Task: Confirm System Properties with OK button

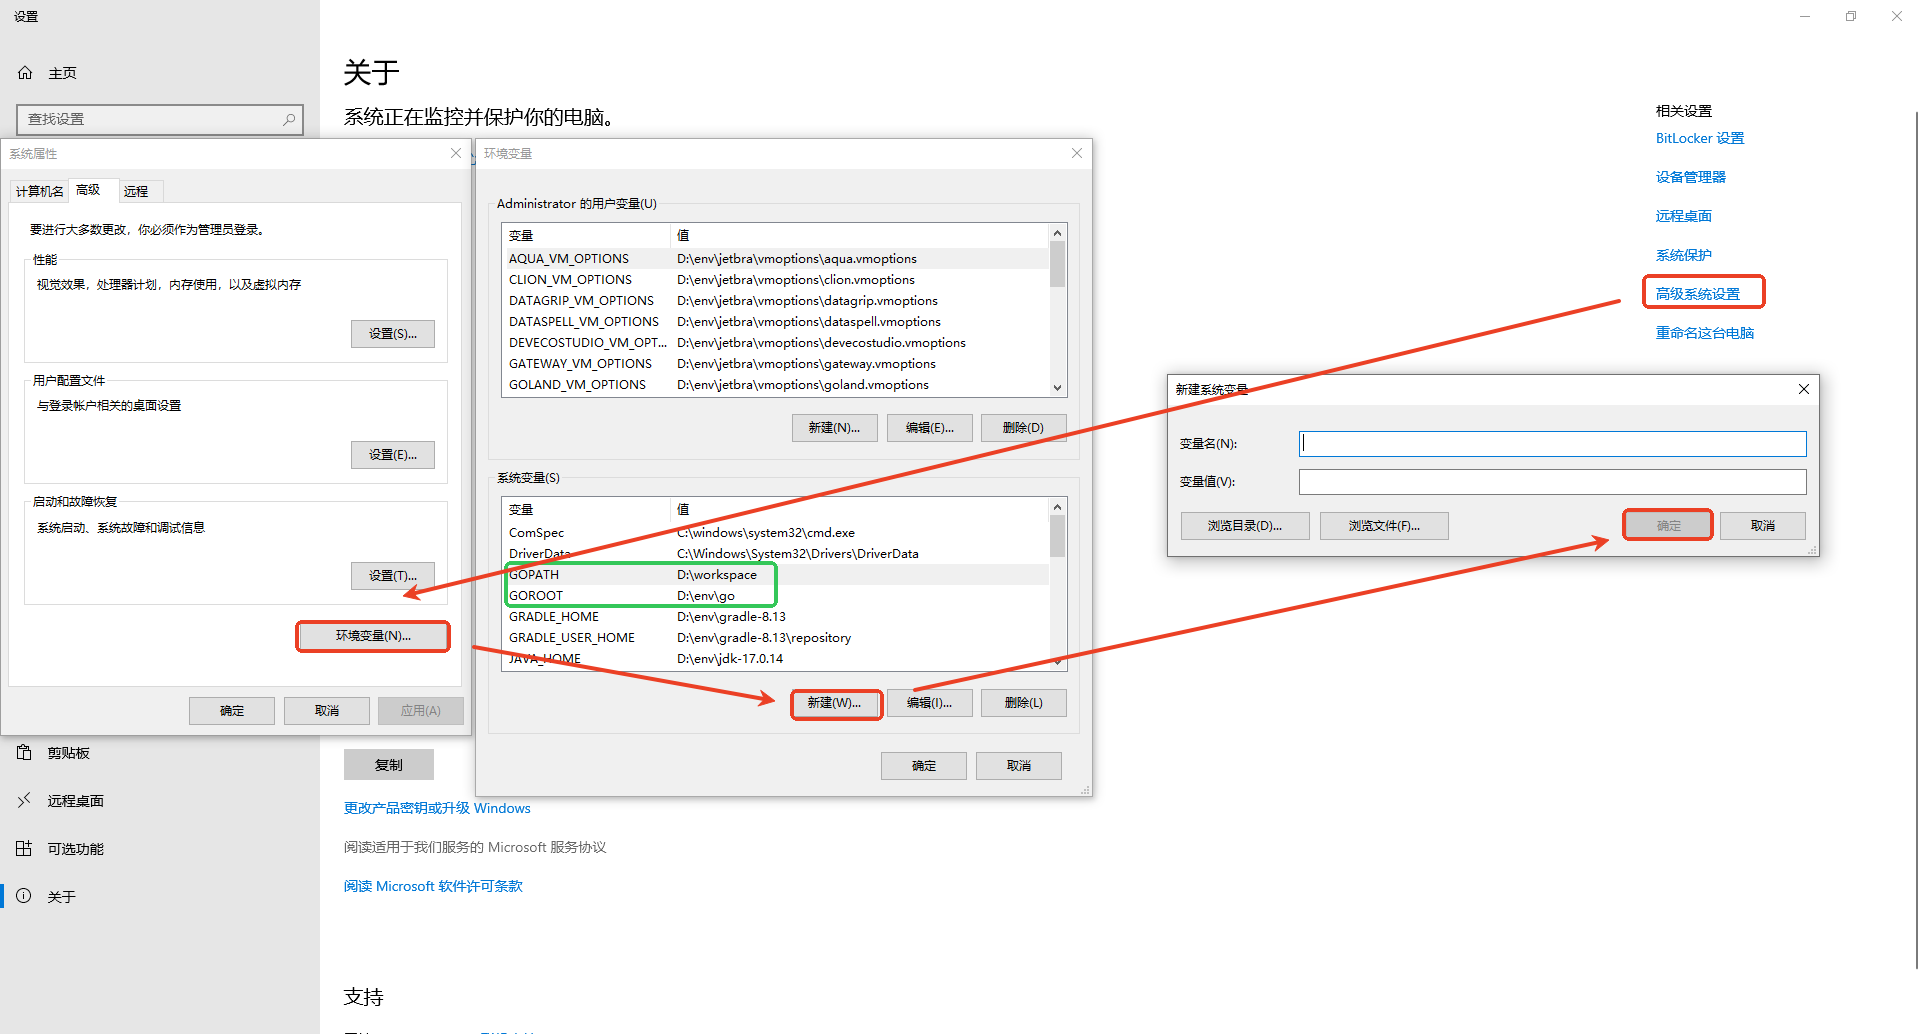Action: tap(232, 711)
